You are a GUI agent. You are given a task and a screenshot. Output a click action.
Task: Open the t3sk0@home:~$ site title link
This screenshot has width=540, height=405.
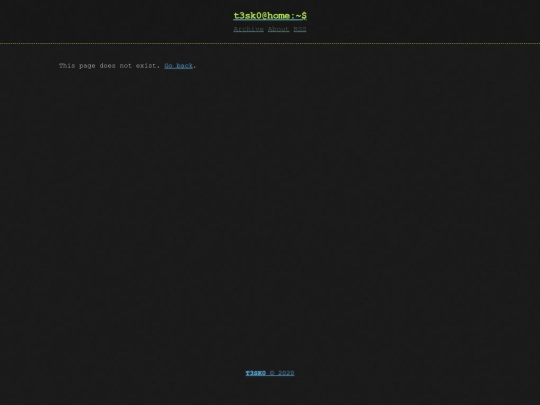point(270,16)
